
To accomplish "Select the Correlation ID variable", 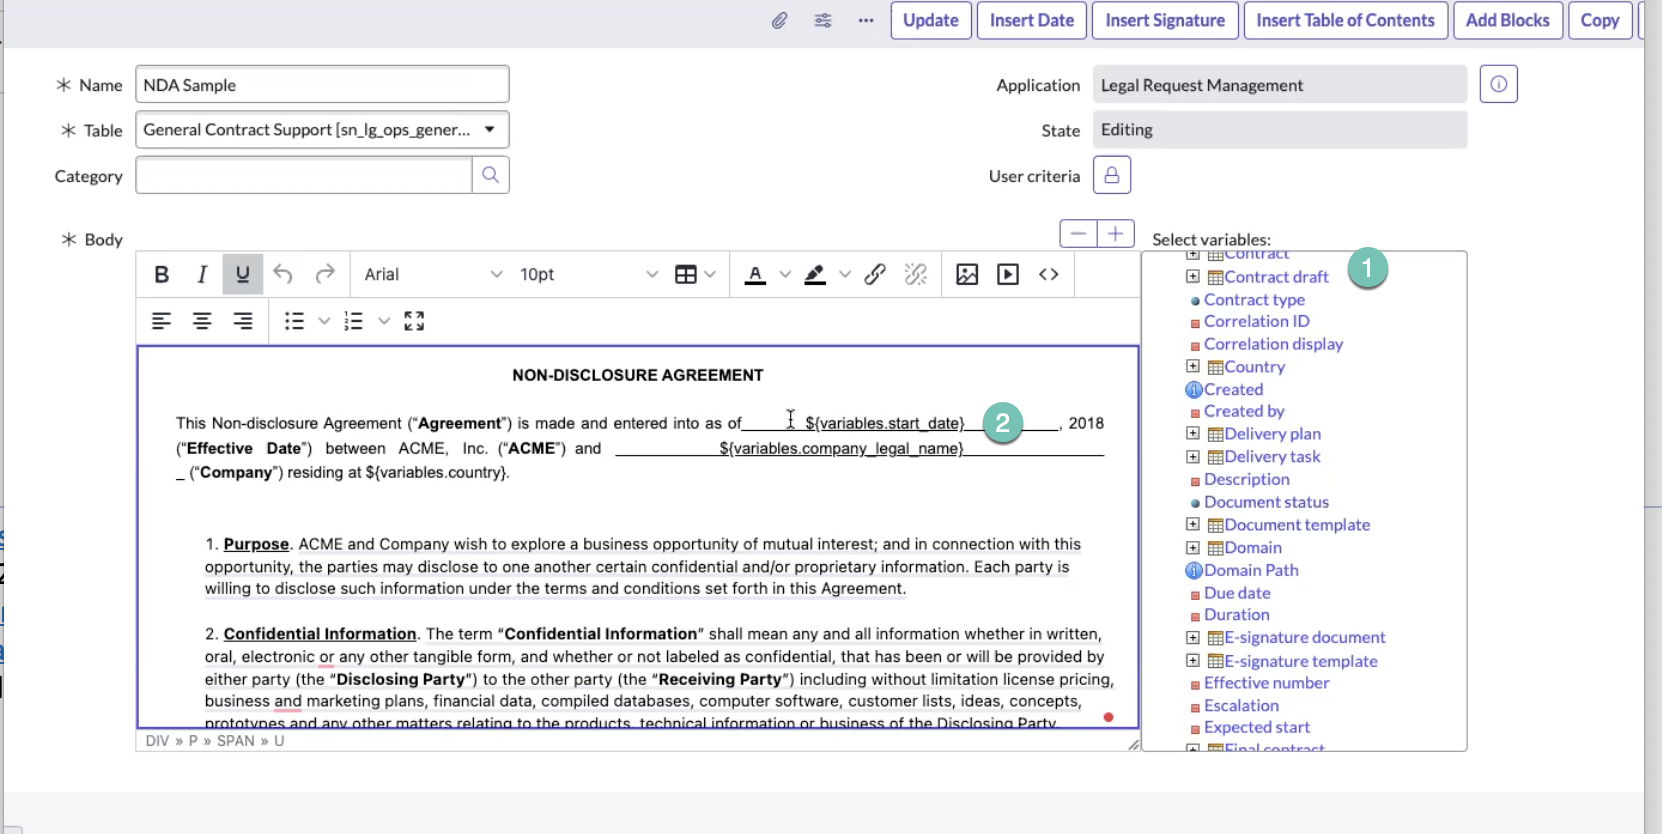I will coord(1257,321).
